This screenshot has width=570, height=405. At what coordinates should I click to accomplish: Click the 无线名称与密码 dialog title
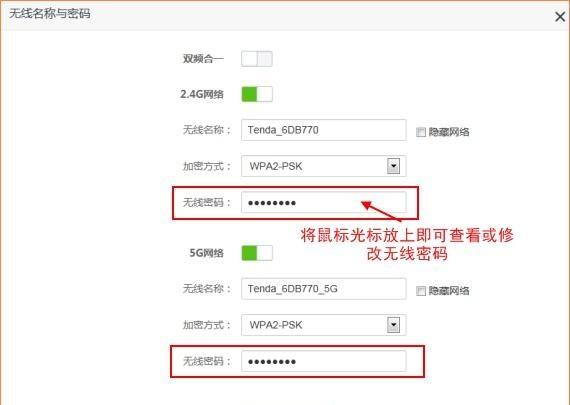point(50,14)
